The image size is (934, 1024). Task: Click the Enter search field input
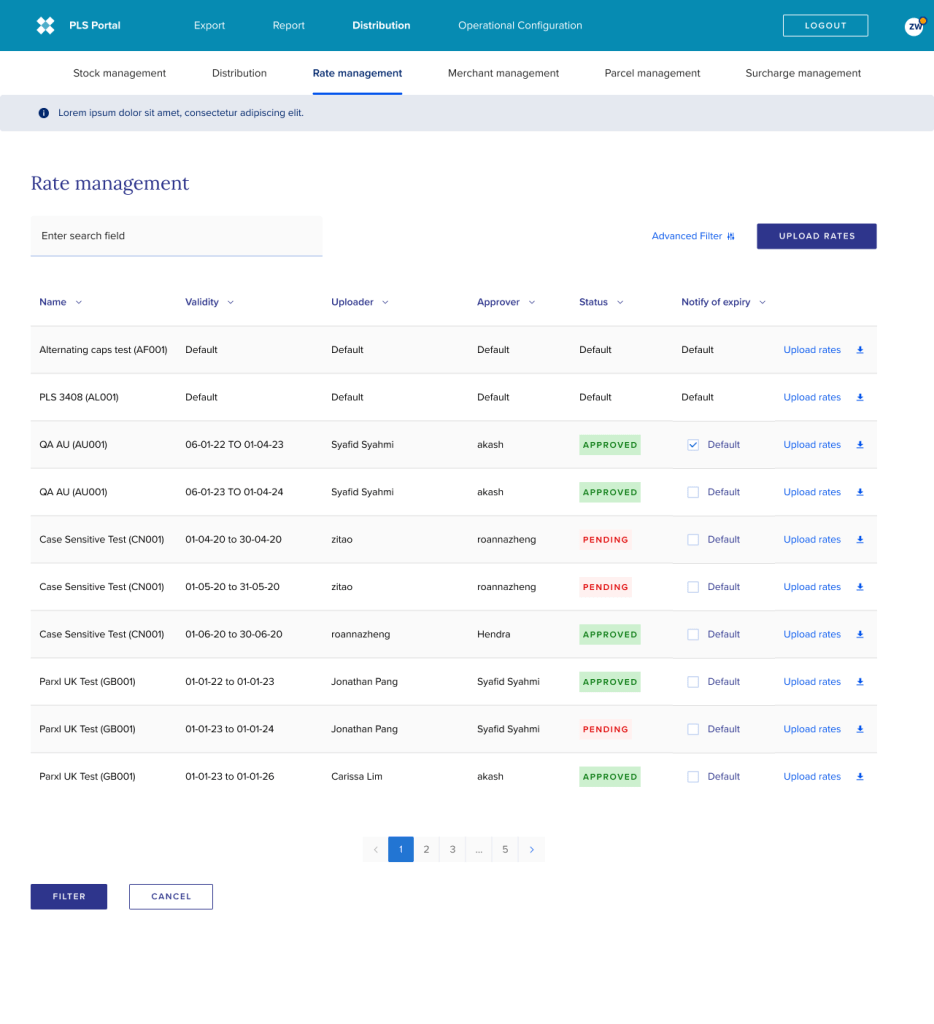176,236
